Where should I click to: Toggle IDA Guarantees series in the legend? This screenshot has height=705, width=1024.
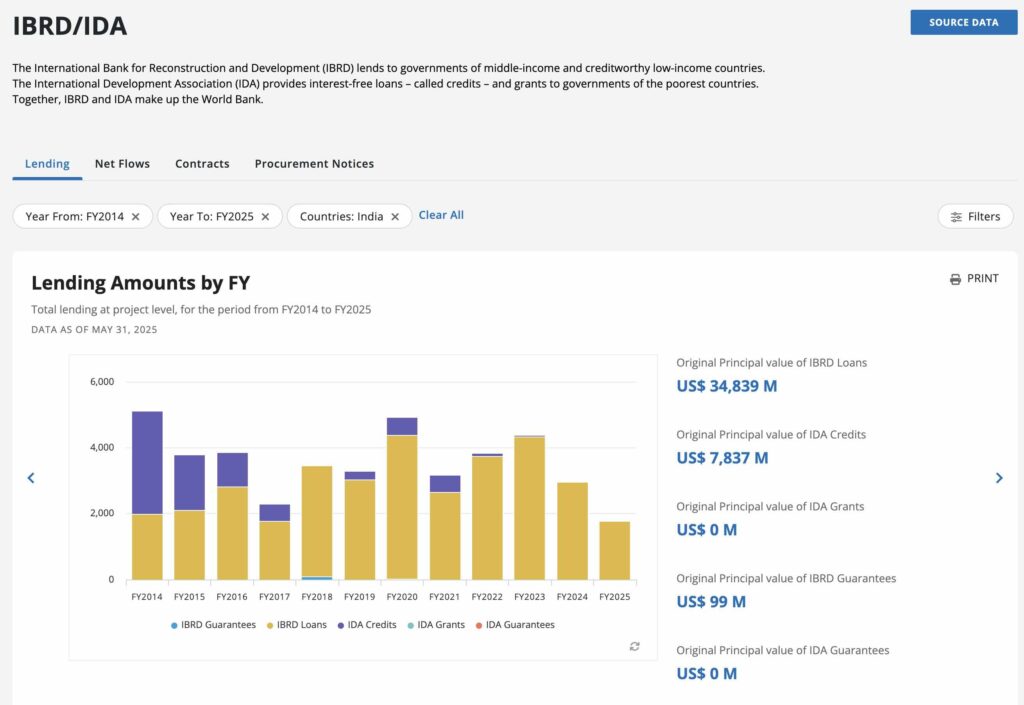pos(515,625)
